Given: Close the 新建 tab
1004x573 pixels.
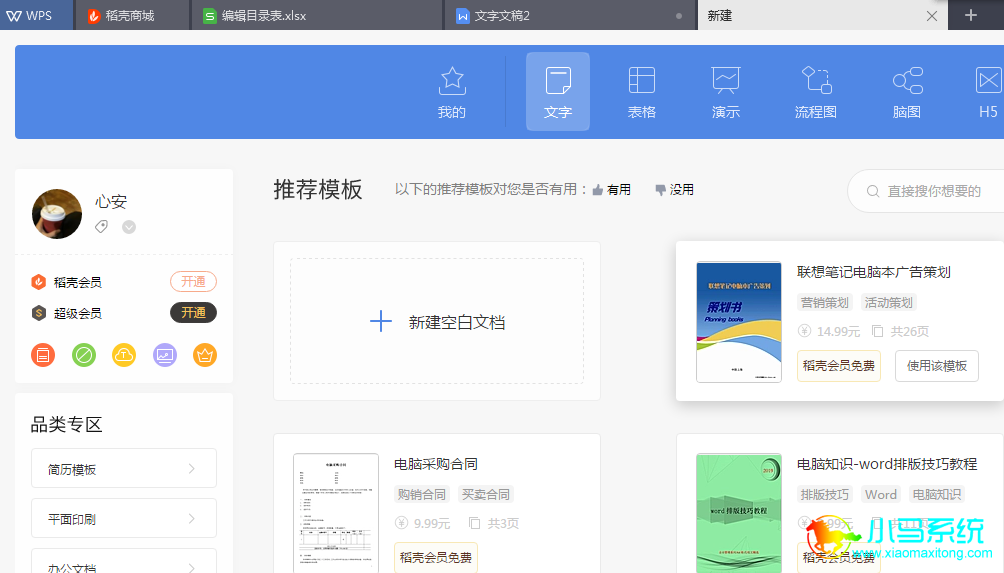Looking at the screenshot, I should (932, 16).
